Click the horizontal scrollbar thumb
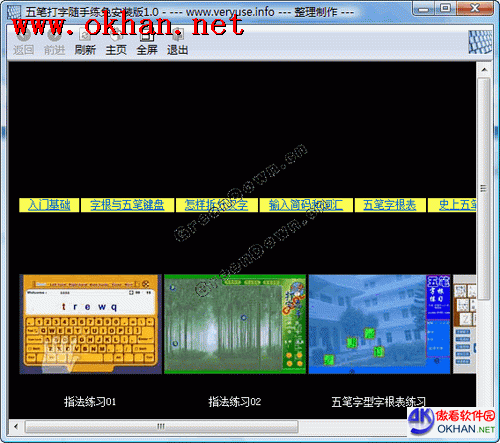 point(161,426)
